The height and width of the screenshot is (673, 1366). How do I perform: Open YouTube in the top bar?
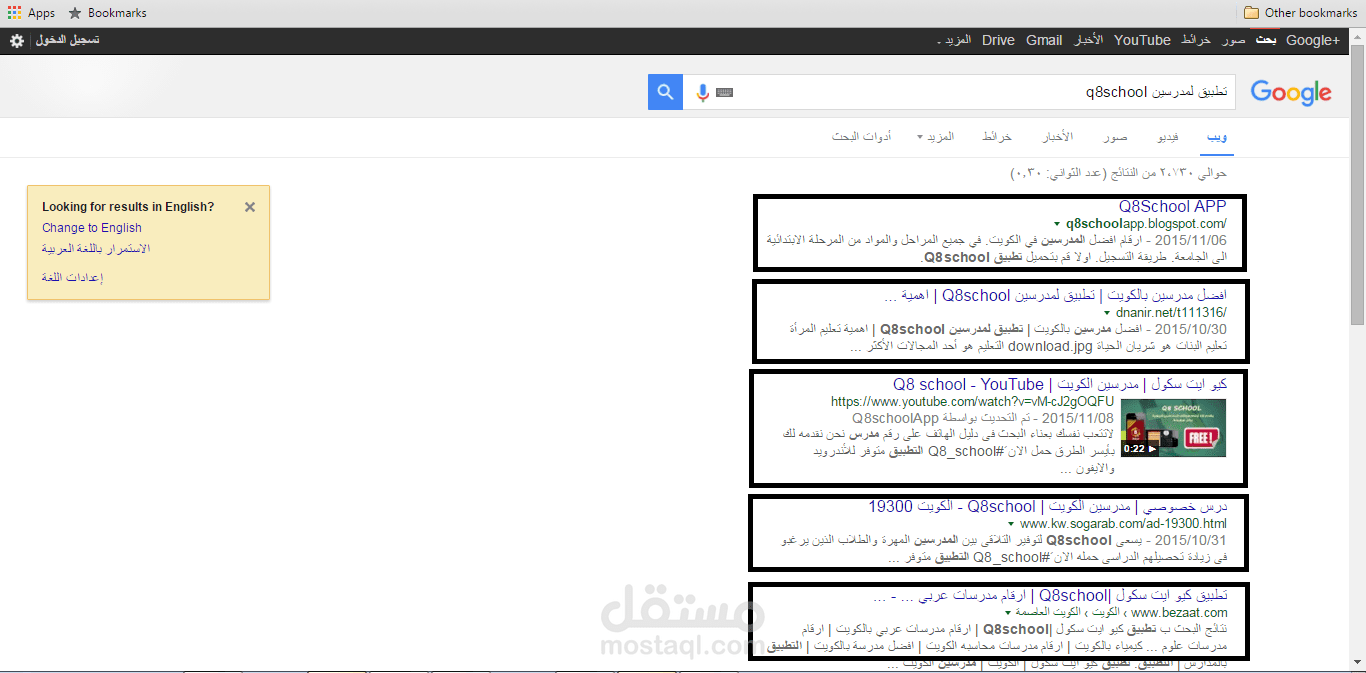[1142, 40]
